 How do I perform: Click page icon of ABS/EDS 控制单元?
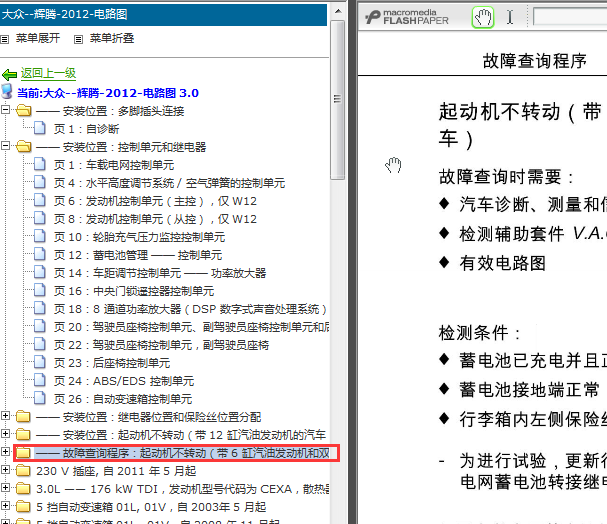(39, 380)
